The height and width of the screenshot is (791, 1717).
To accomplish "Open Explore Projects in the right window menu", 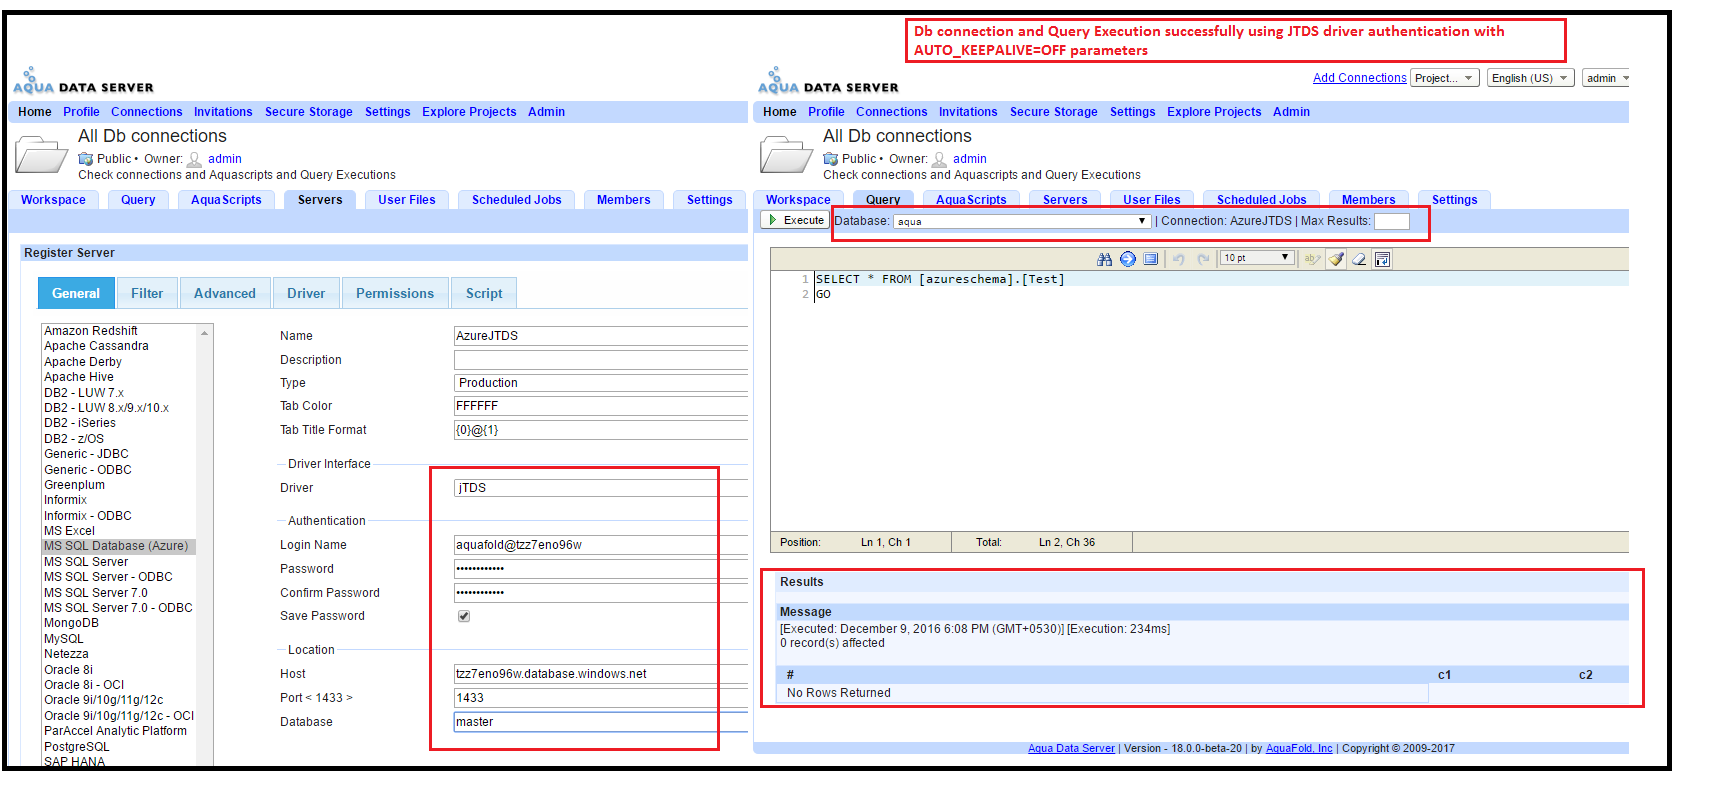I will tap(1214, 112).
